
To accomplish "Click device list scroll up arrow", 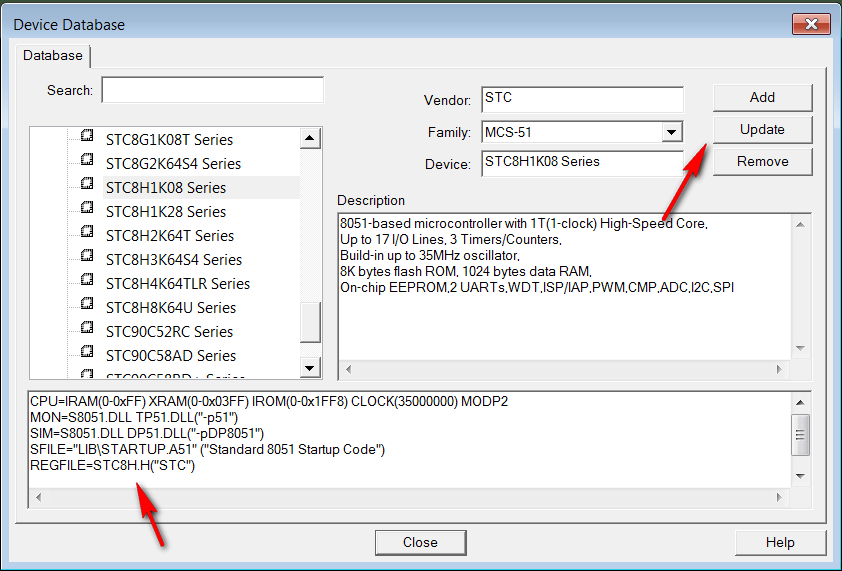I will [x=309, y=139].
